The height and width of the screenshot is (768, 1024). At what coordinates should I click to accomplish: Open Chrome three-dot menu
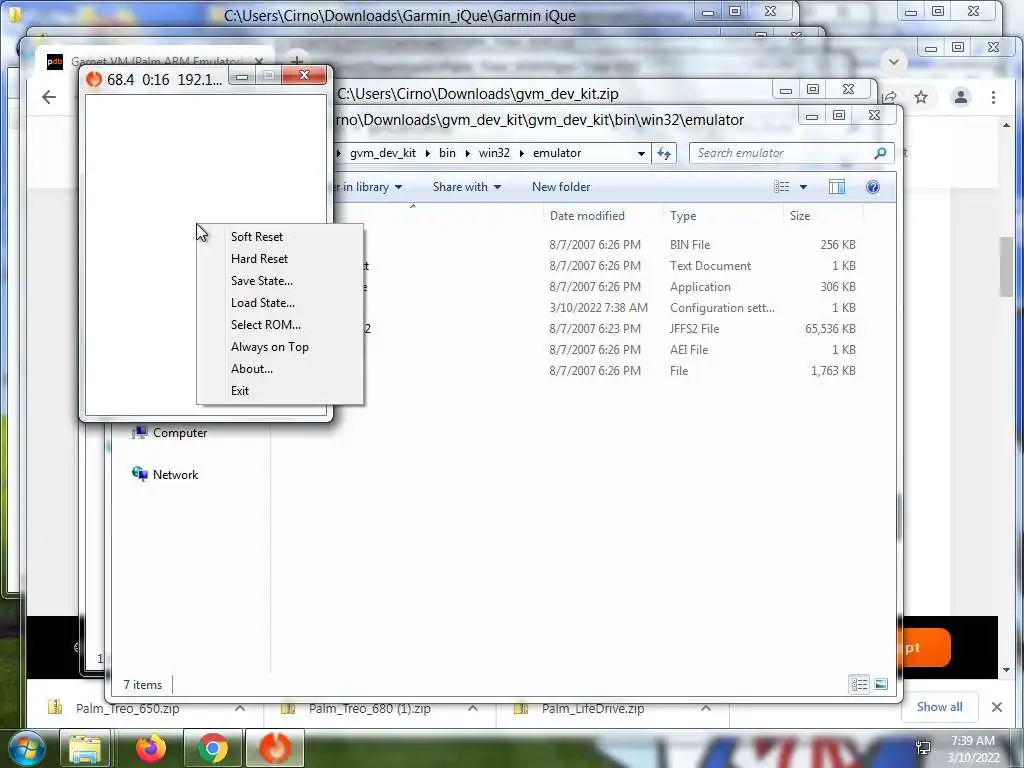point(993,97)
